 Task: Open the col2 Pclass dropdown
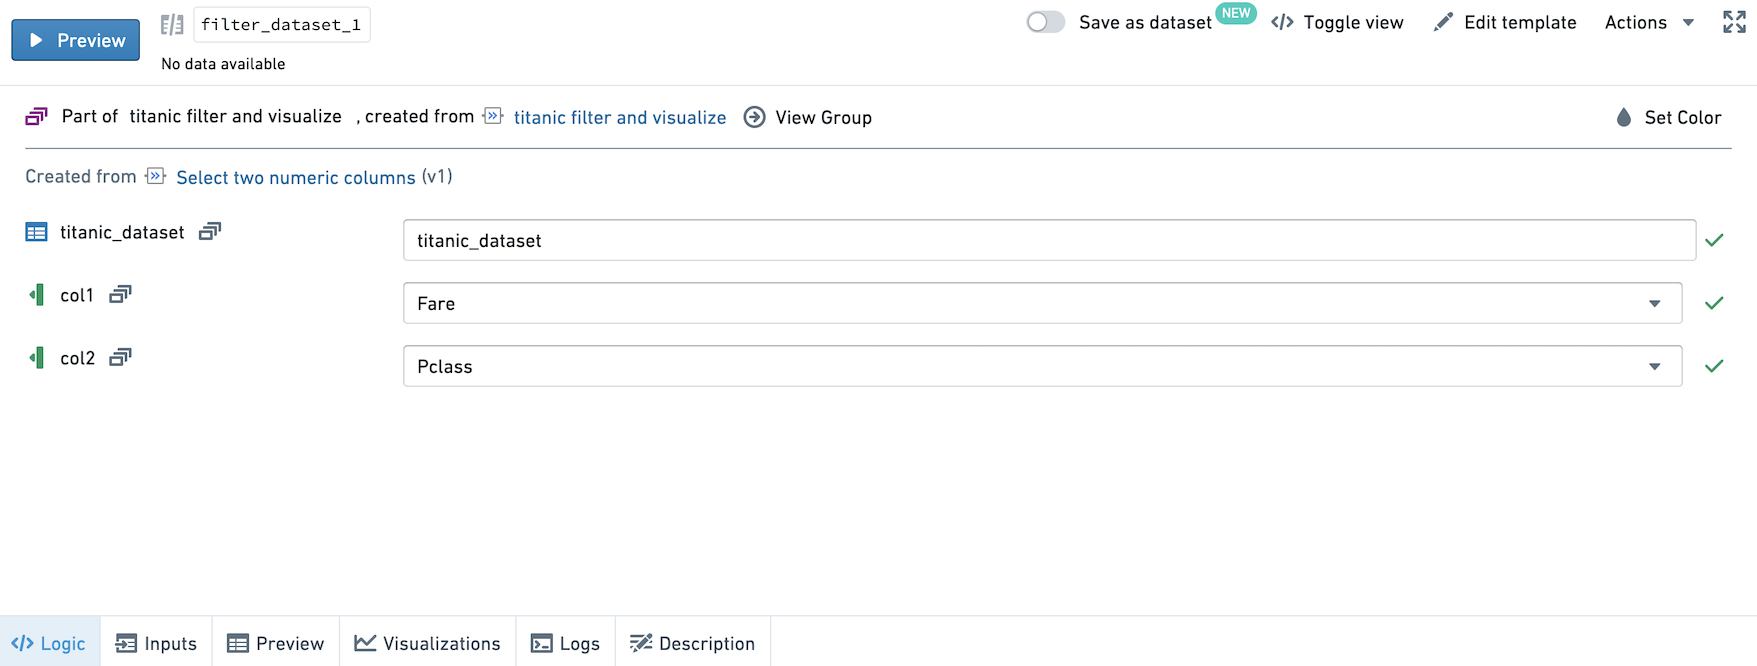click(1042, 366)
